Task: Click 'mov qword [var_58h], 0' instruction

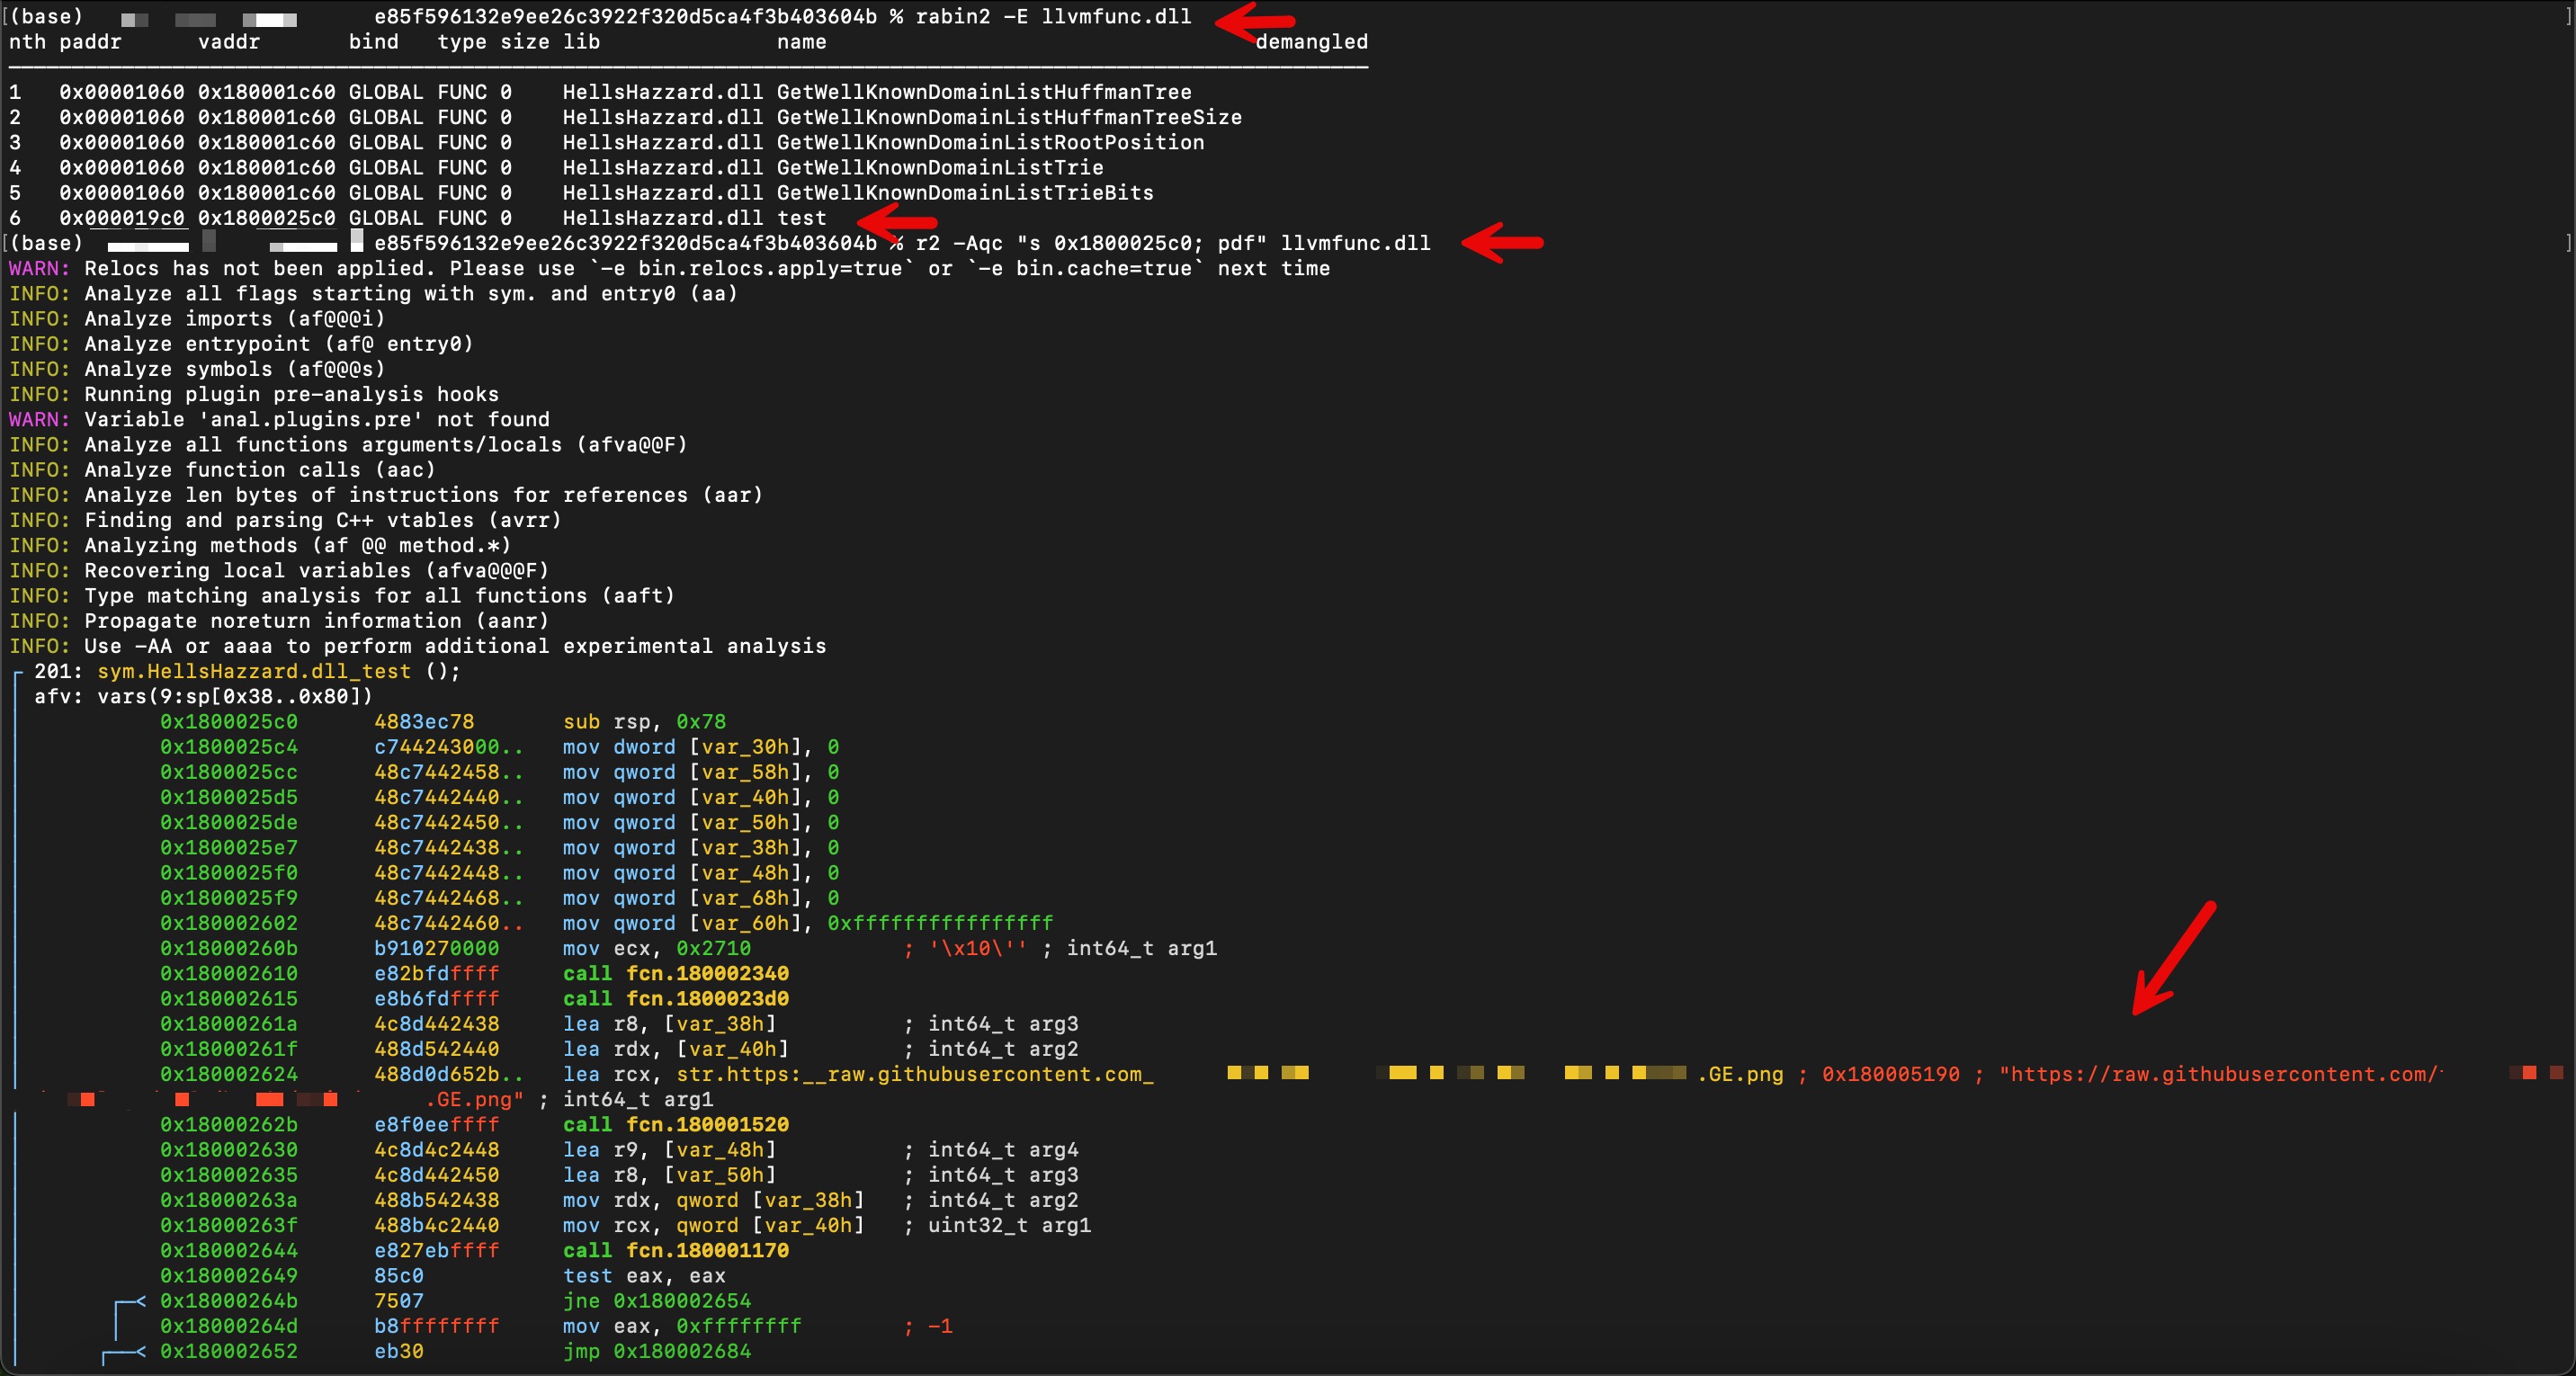Action: click(701, 772)
